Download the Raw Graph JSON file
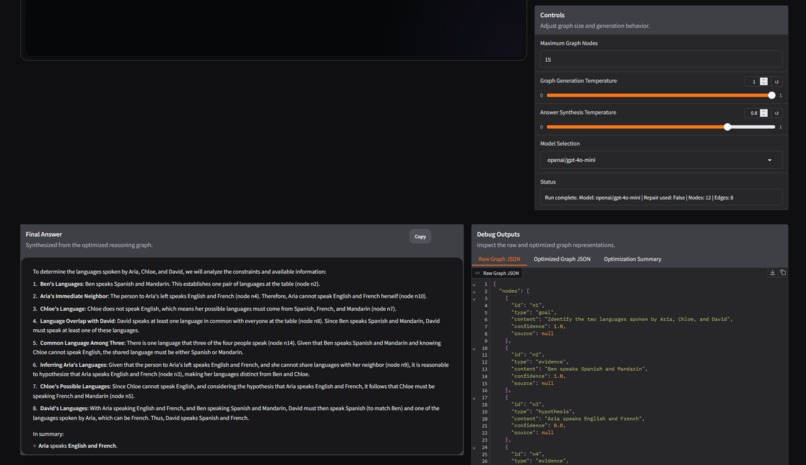Image resolution: width=806 pixels, height=465 pixels. click(x=772, y=273)
